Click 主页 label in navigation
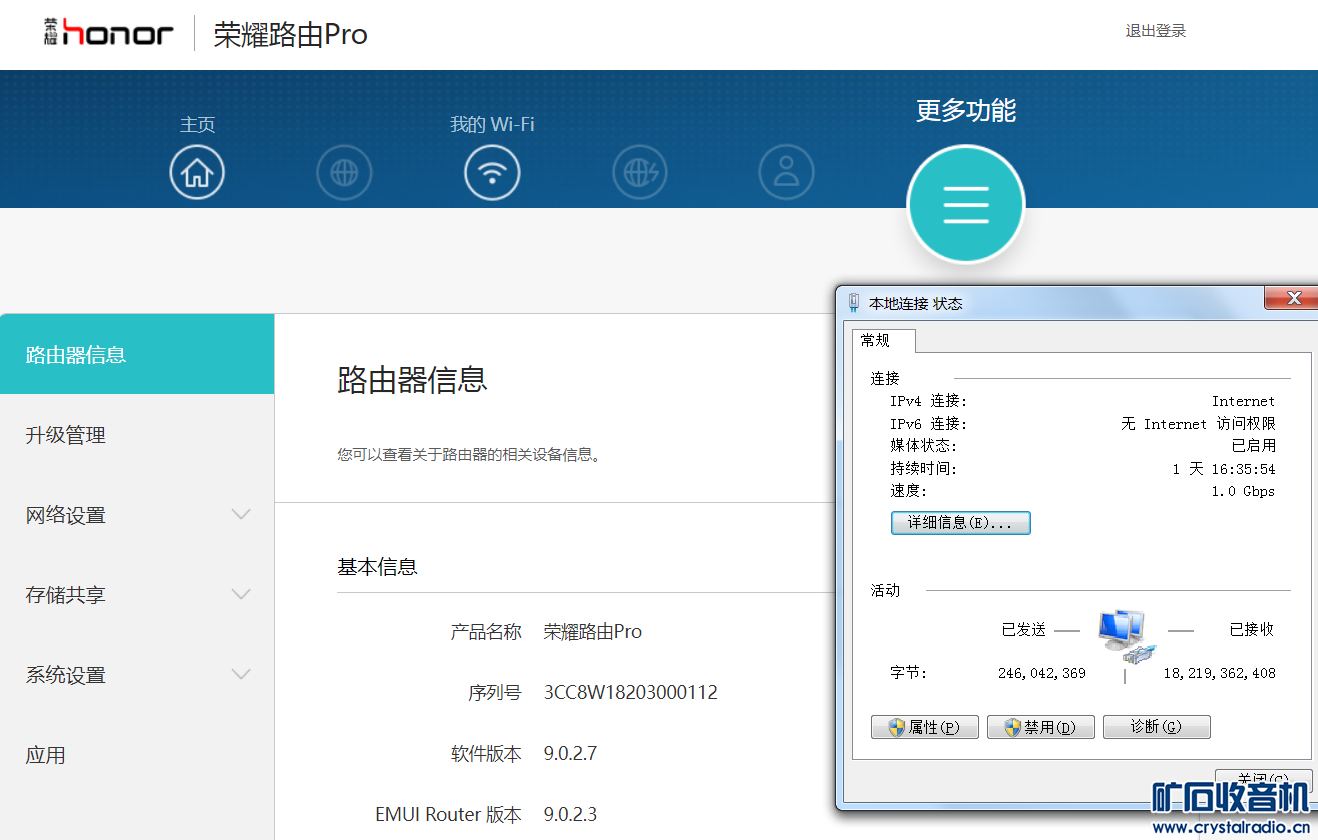 [x=197, y=124]
